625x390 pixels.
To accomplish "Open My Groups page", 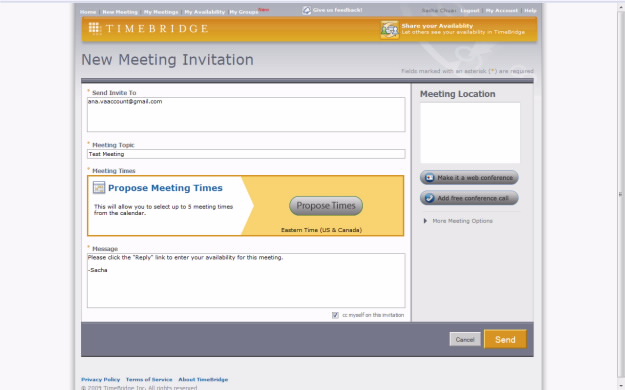I will pyautogui.click(x=244, y=12).
